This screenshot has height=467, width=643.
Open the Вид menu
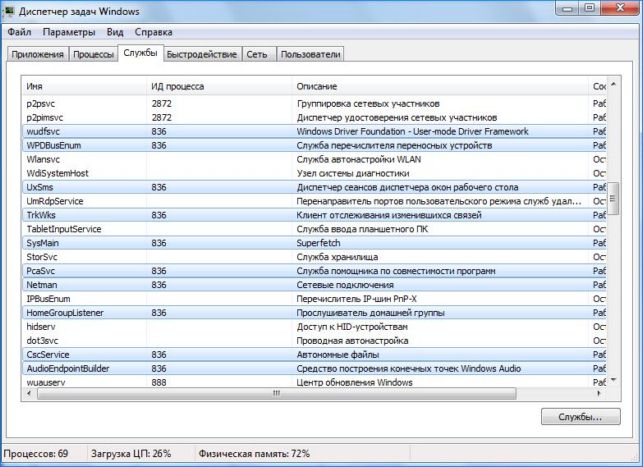[115, 32]
